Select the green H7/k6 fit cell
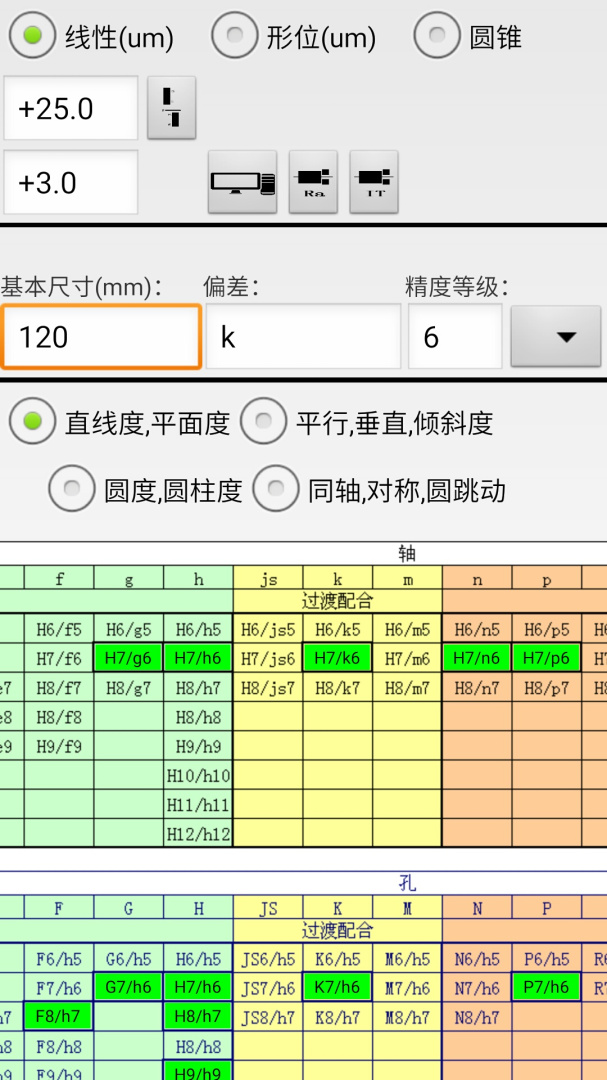This screenshot has height=1080, width=607. 338,658
